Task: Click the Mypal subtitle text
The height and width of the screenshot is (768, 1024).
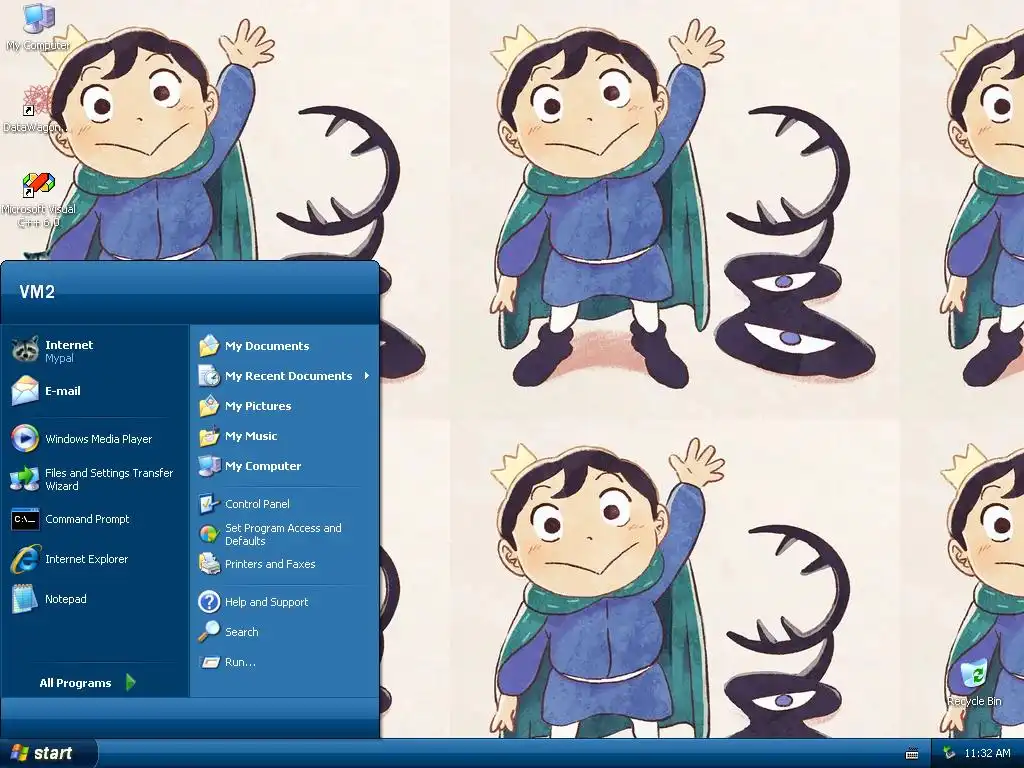Action: 59,358
